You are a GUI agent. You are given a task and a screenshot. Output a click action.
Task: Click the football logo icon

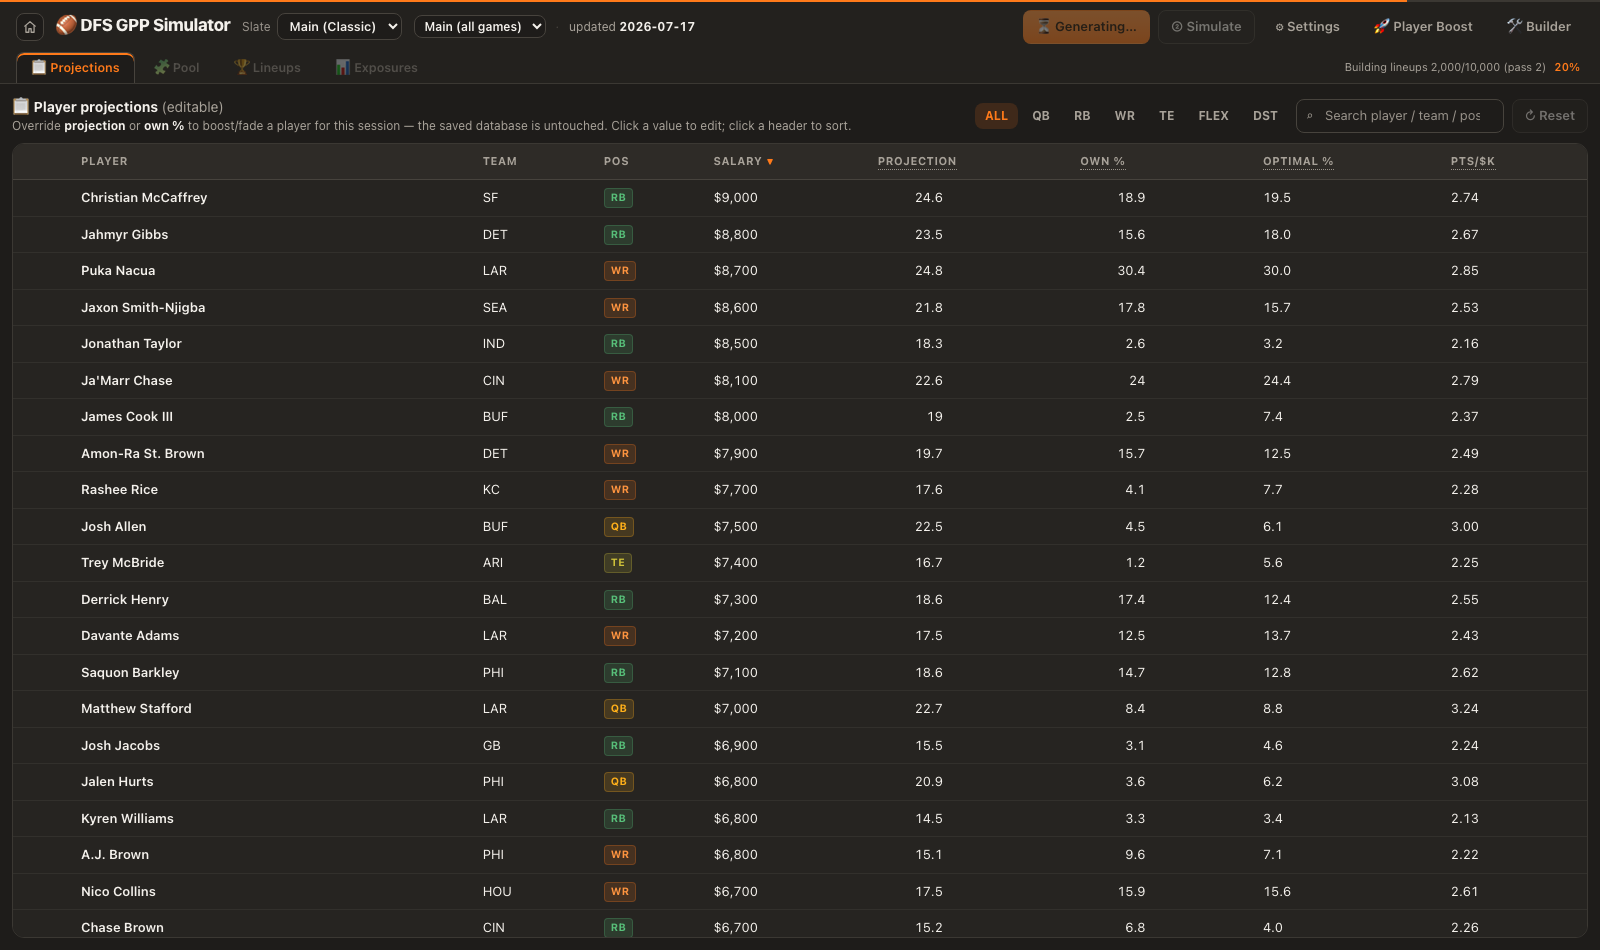pos(66,25)
